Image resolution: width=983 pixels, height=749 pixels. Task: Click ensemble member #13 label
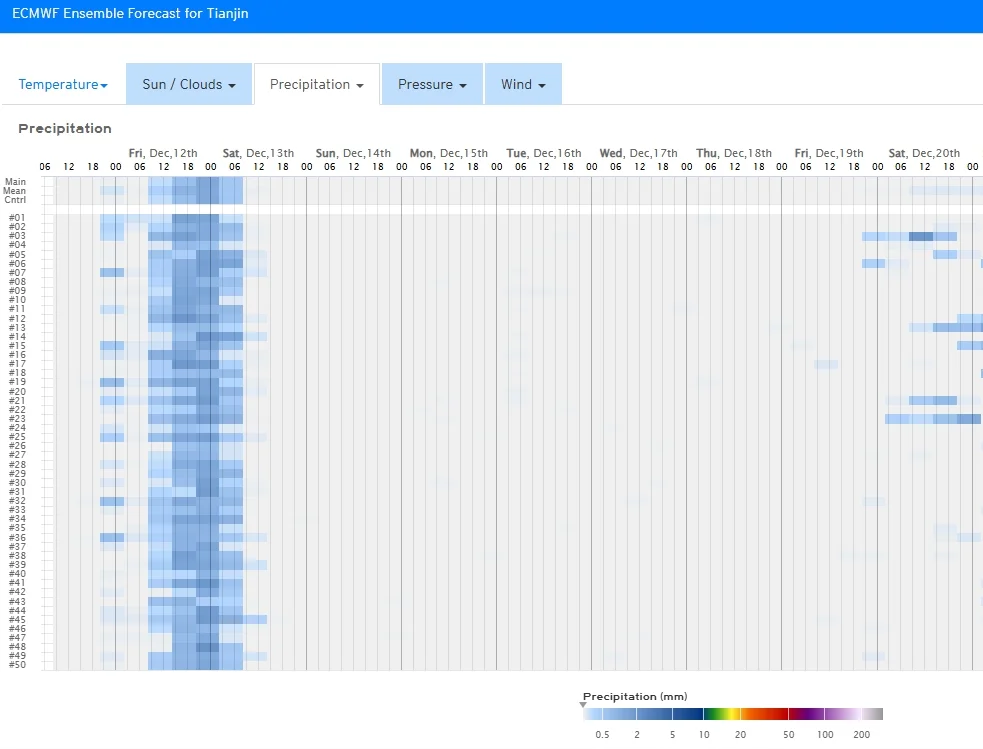tap(17, 327)
